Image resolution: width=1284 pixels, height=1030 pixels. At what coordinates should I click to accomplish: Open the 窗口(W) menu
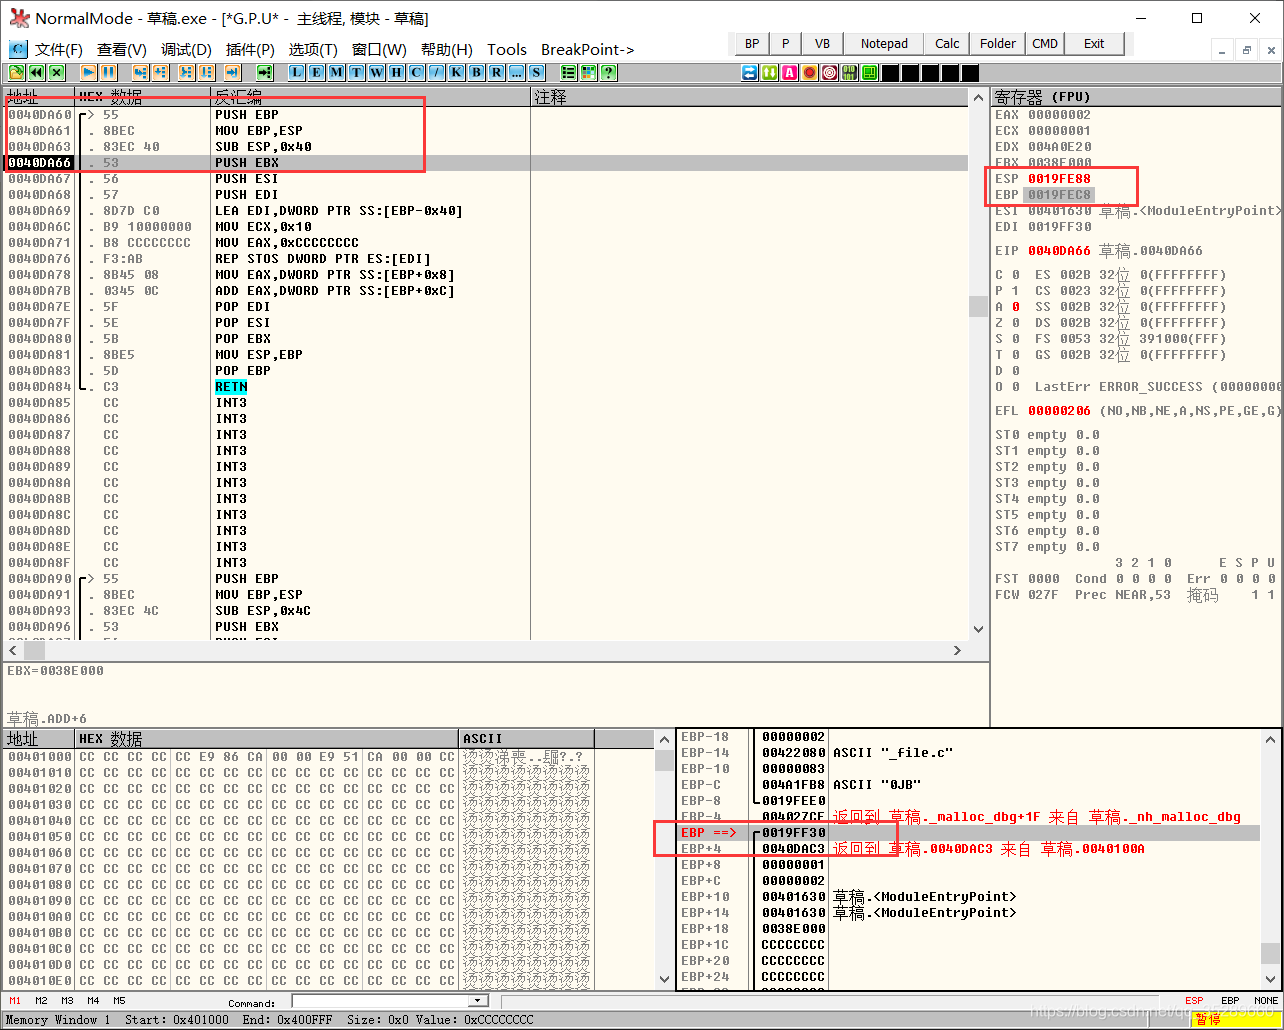point(379,49)
